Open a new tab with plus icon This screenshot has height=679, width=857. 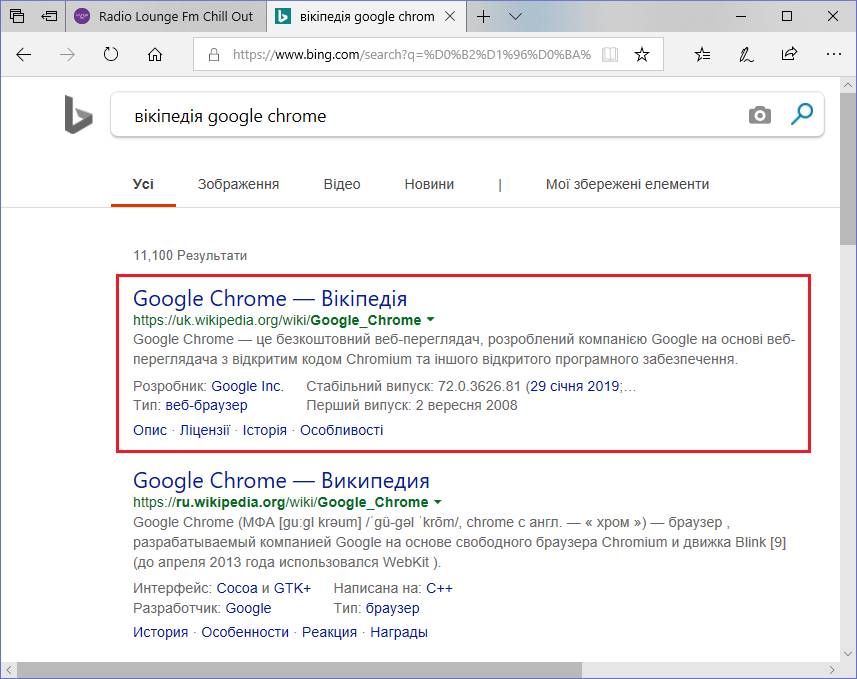coord(483,16)
